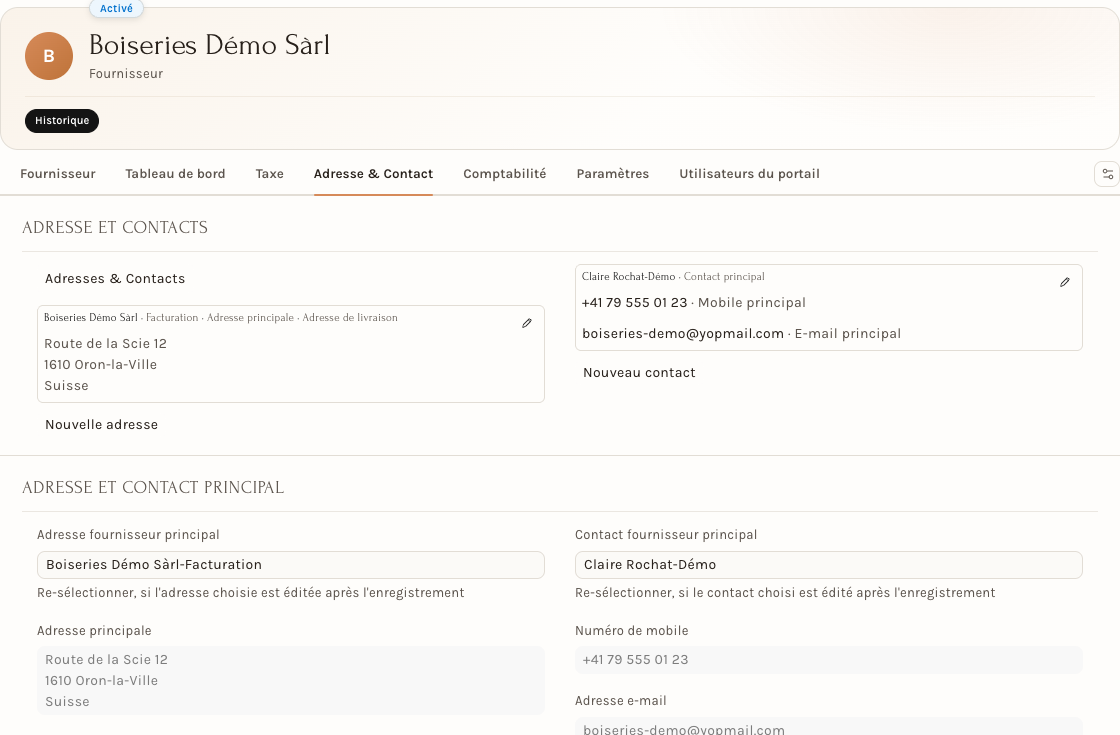Edit the Boiseries Démo Sàrl address card
Screen dimensions: 1120x735
click(526, 324)
